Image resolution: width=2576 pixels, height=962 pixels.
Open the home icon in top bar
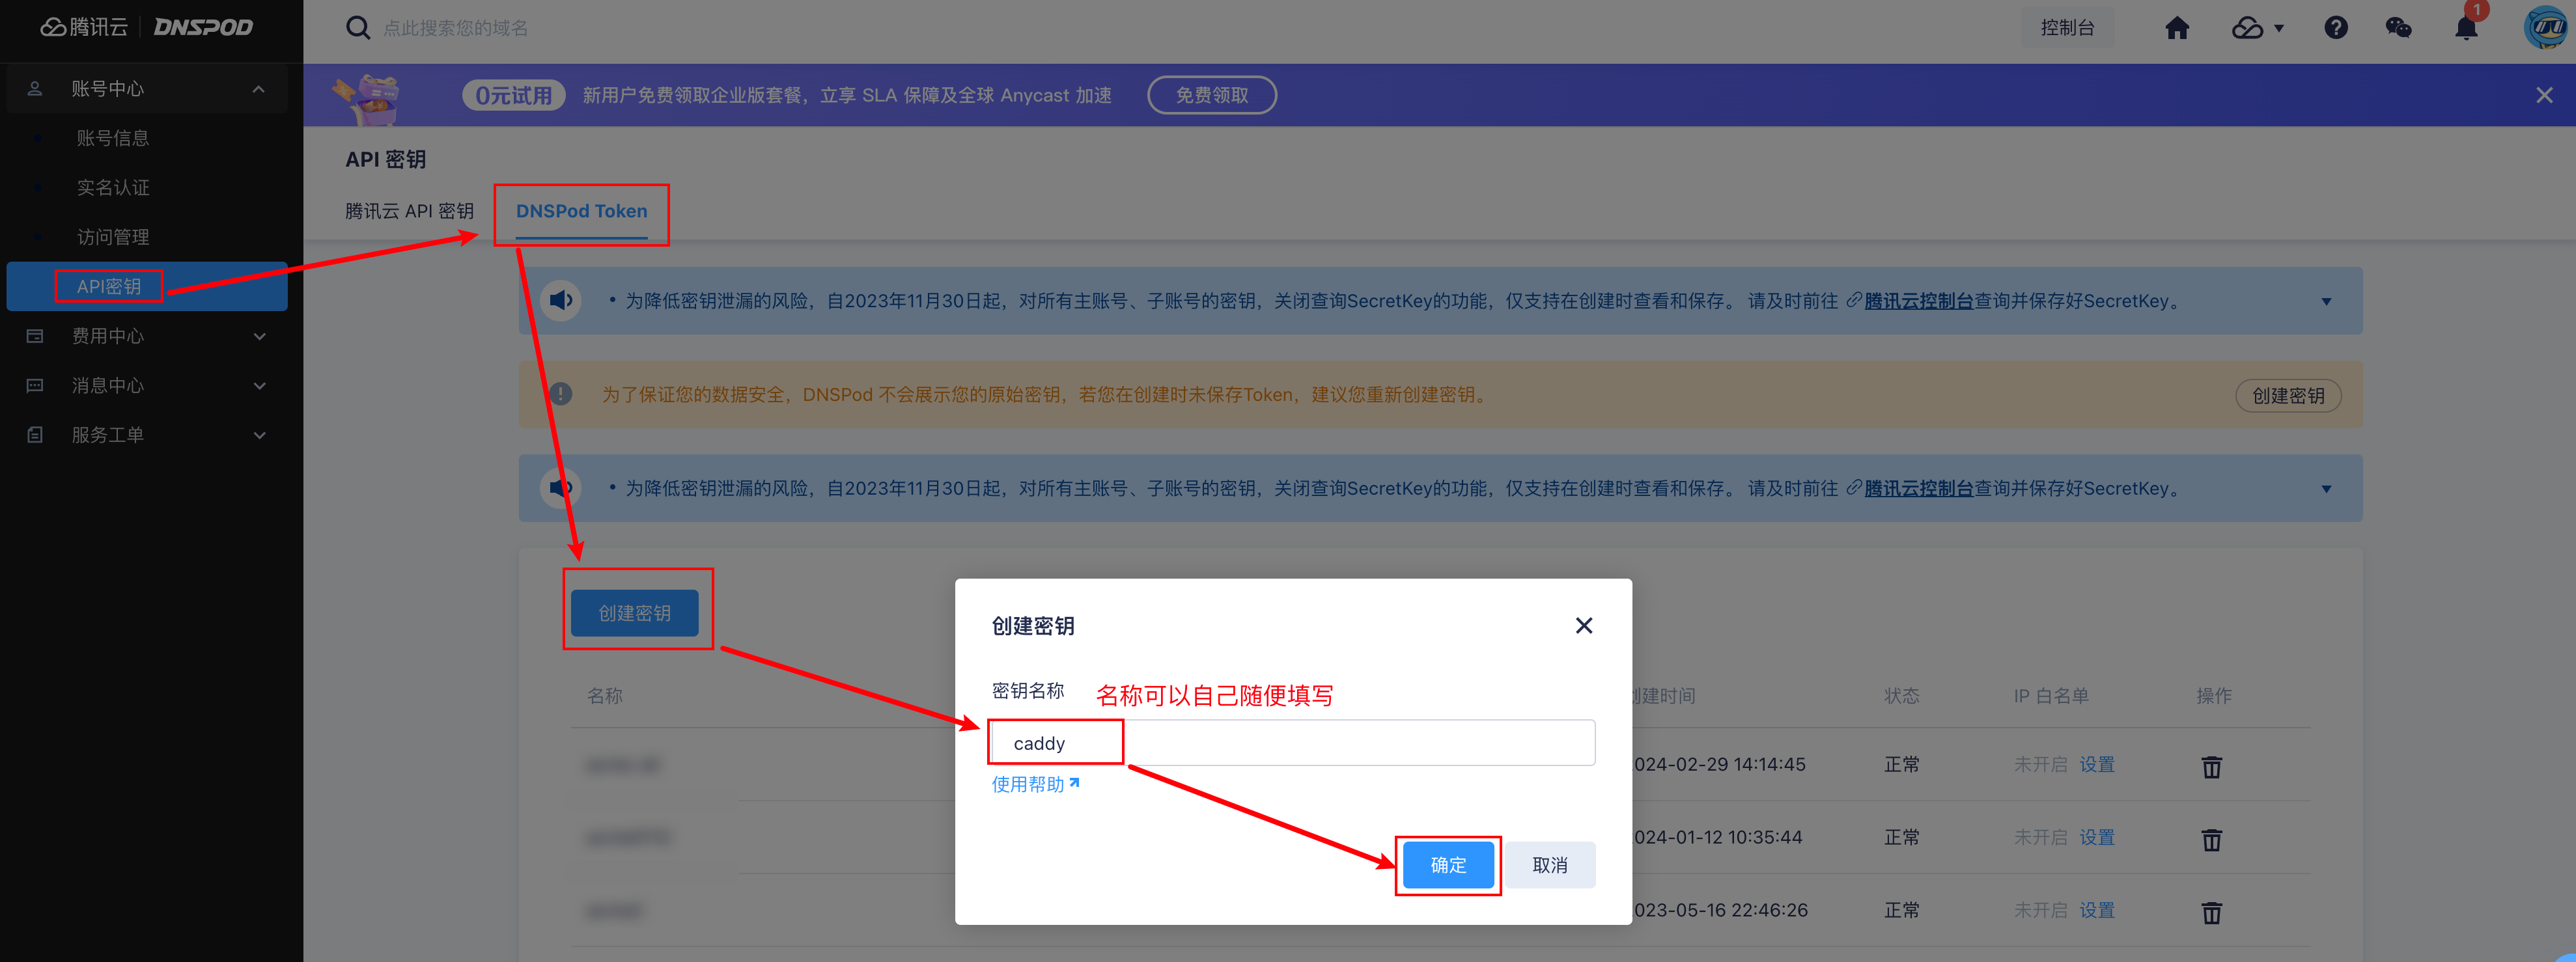pos(2177,28)
